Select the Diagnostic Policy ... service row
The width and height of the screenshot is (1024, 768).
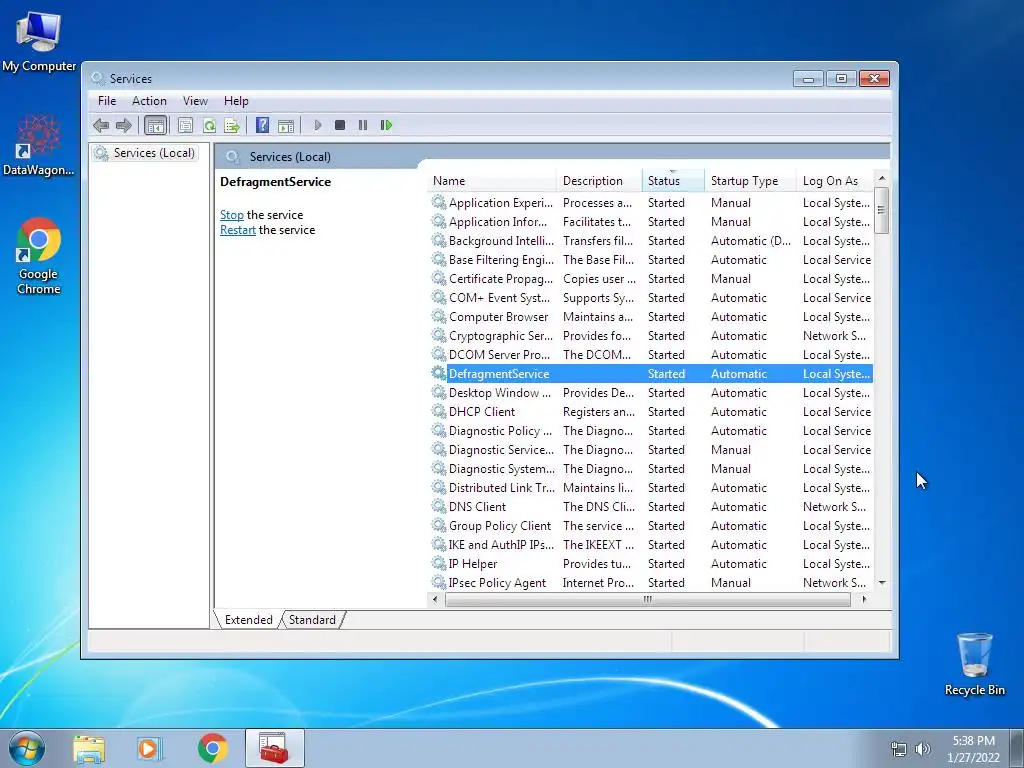[651, 430]
